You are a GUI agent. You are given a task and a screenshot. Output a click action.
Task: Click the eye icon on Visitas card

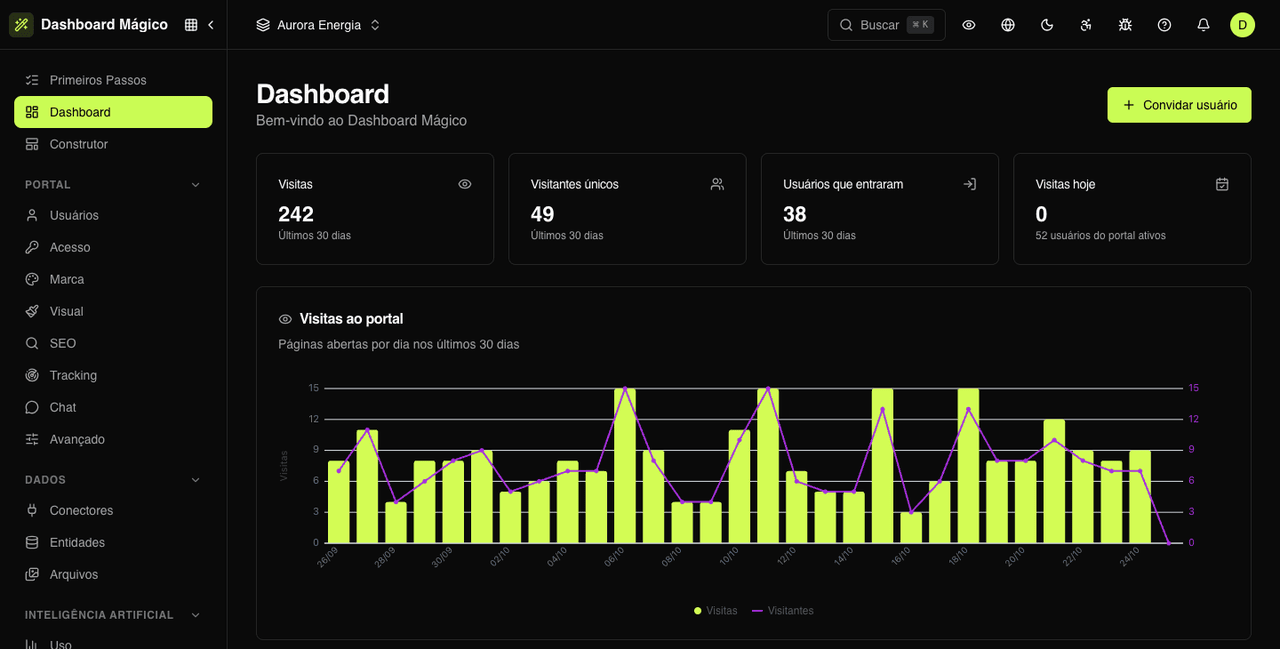coord(465,184)
